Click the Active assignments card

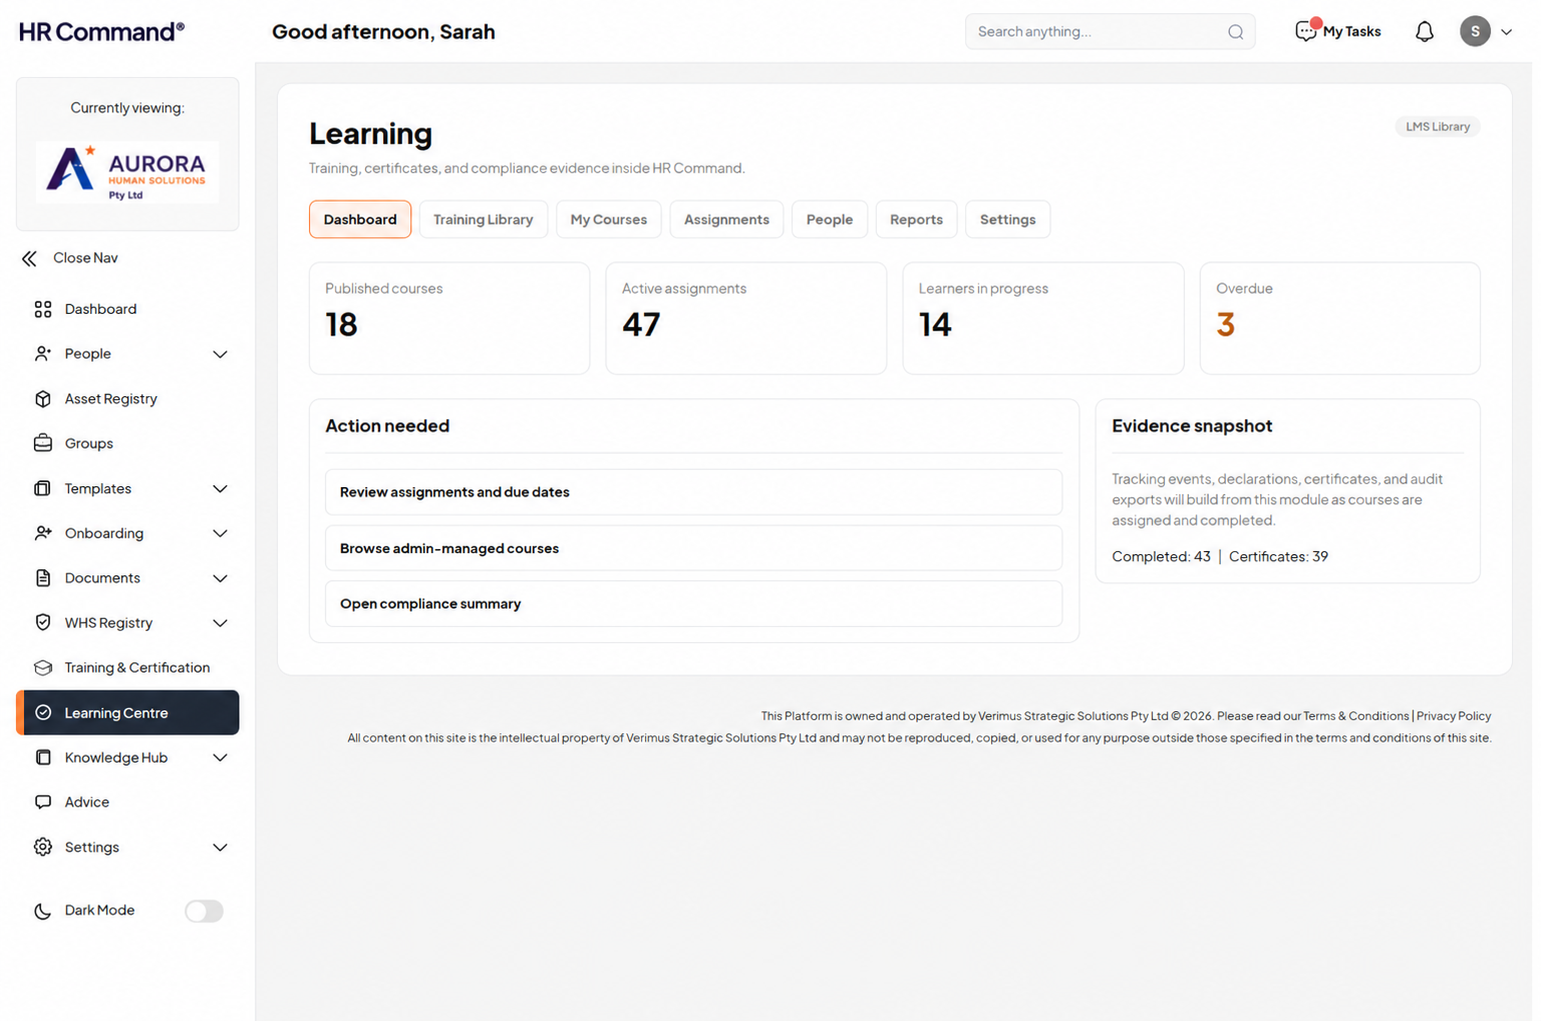(x=746, y=318)
